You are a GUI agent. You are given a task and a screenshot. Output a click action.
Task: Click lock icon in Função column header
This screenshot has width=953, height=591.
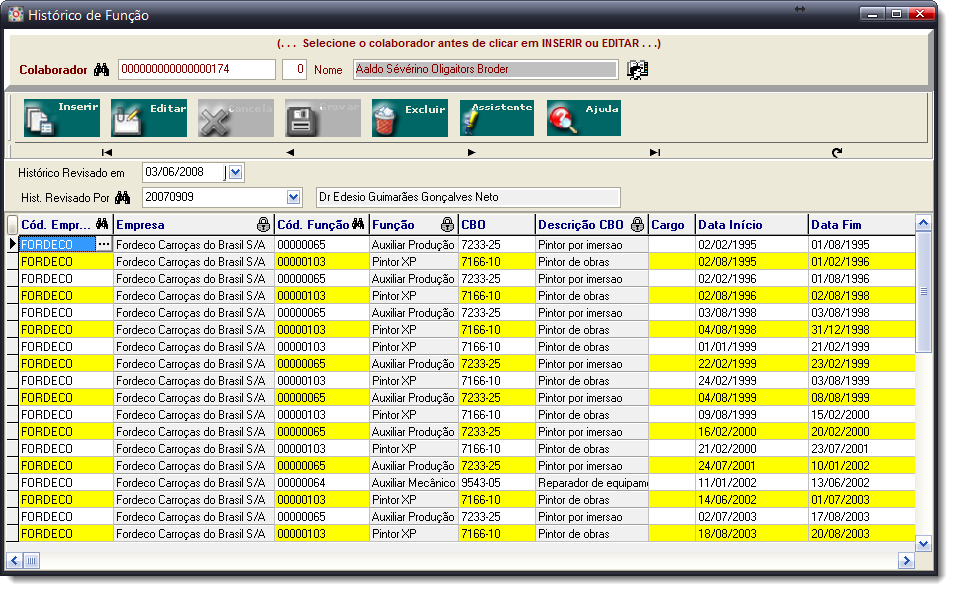click(x=447, y=224)
